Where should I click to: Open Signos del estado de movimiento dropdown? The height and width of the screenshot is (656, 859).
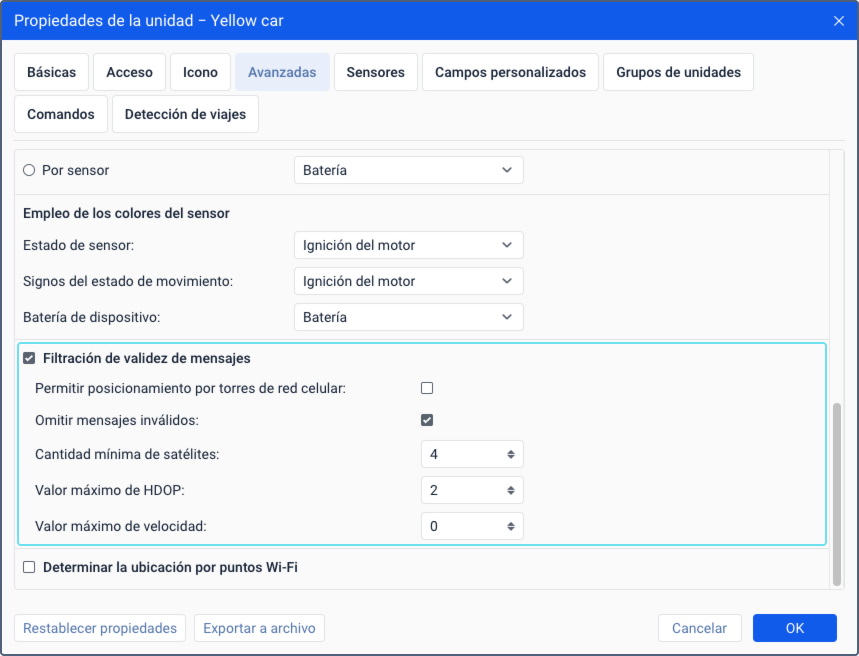409,281
